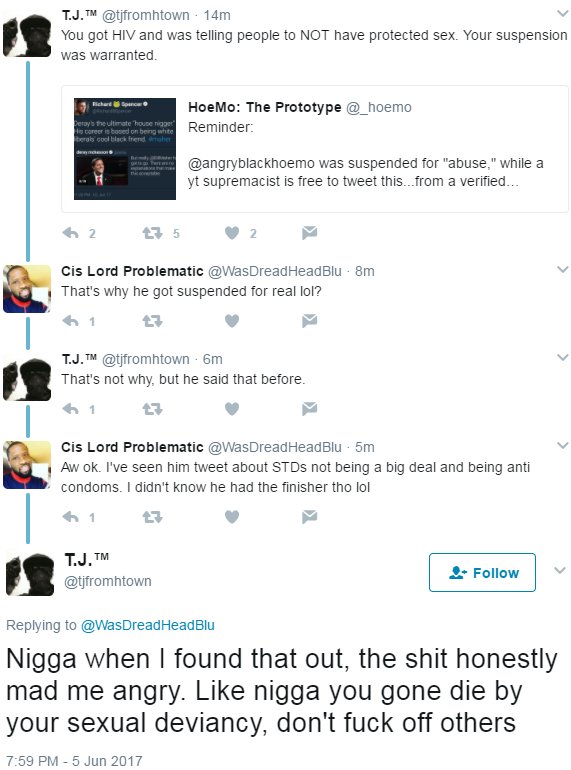The height and width of the screenshot is (770, 571).
Task: Retweet 'That's why he got suspended' tweet
Action: pos(152,321)
